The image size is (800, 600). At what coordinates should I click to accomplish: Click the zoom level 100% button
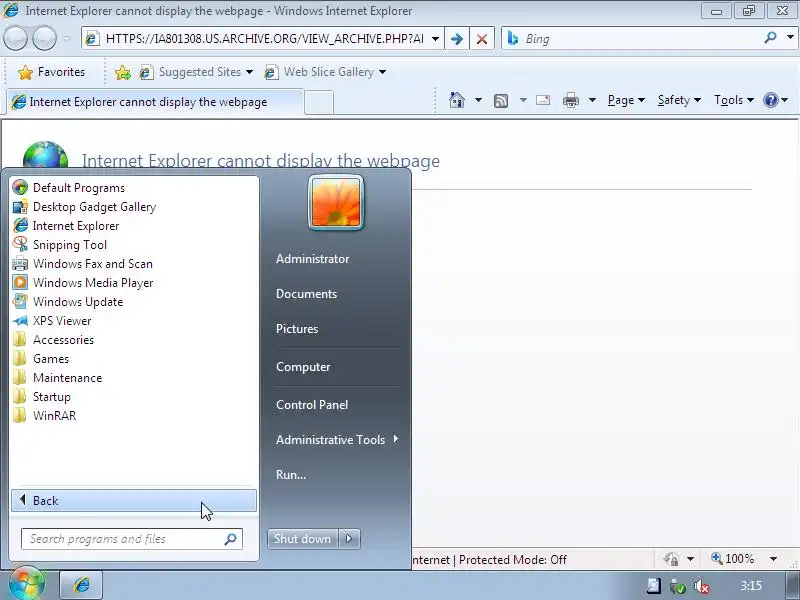click(733, 559)
